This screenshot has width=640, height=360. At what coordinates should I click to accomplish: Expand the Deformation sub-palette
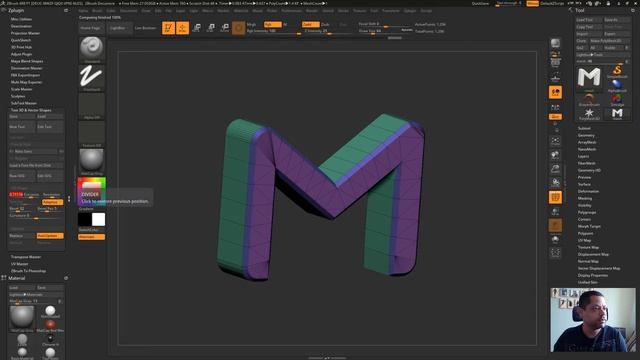[x=588, y=191]
